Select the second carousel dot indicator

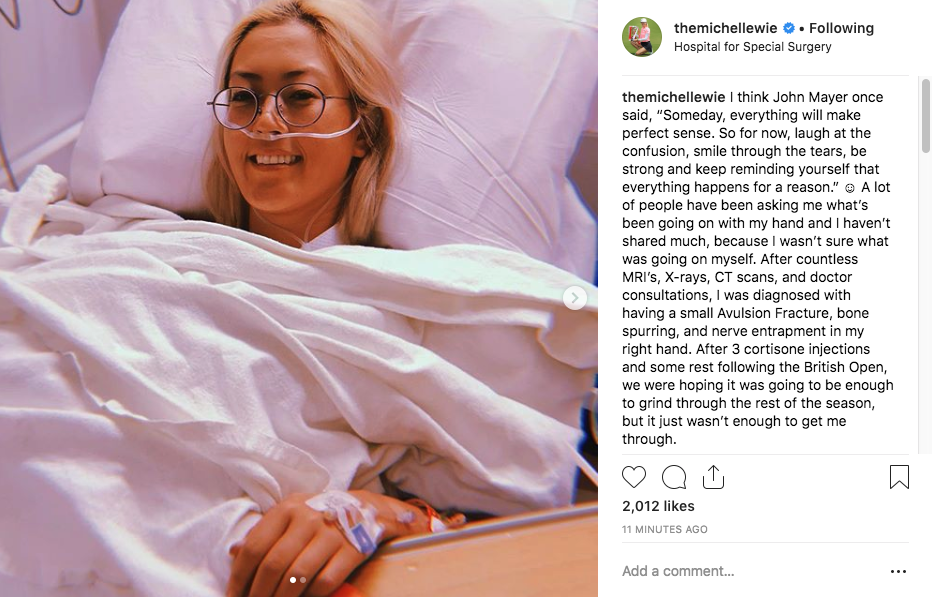click(303, 580)
